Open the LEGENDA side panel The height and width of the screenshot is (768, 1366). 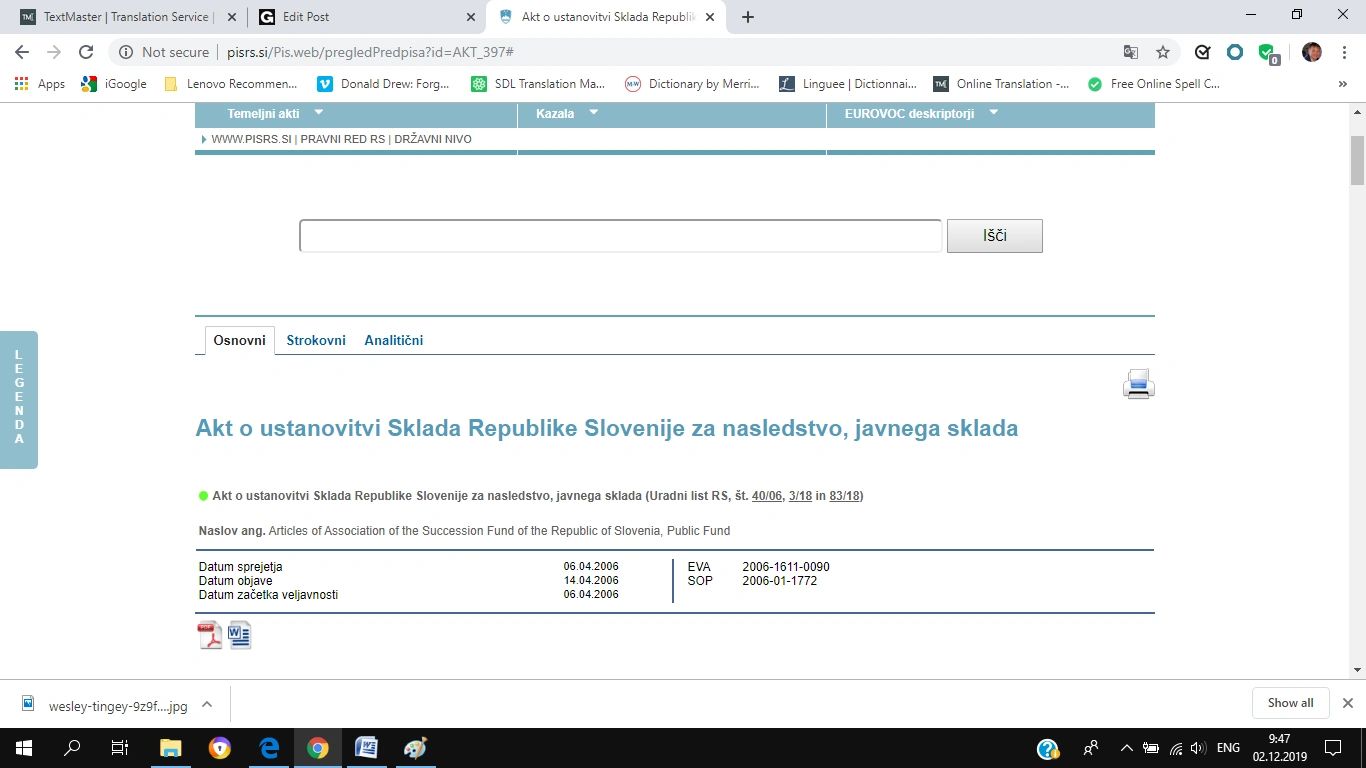coord(19,398)
